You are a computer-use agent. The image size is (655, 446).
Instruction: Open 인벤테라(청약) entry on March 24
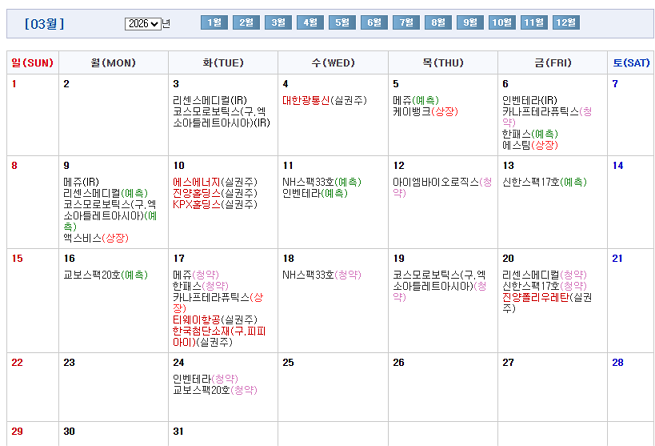click(205, 379)
